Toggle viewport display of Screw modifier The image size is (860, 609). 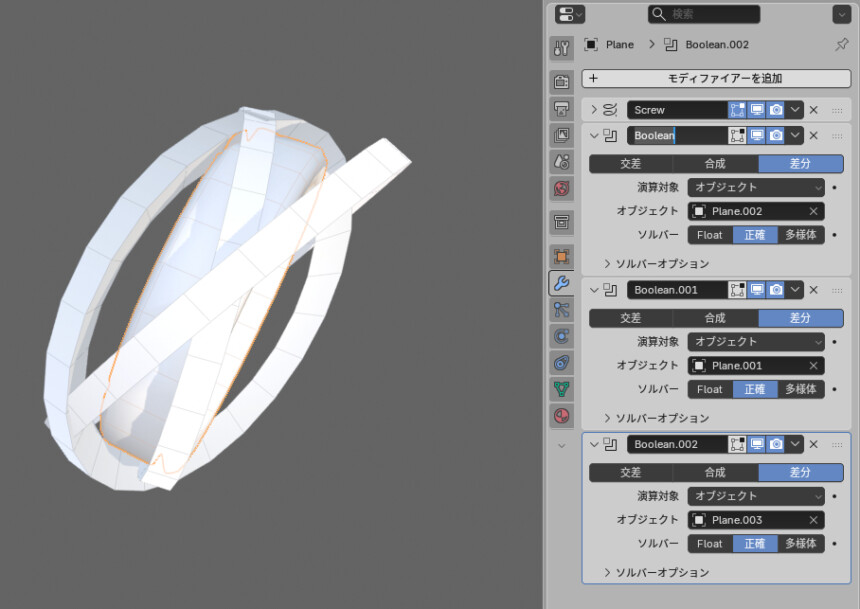pos(757,110)
